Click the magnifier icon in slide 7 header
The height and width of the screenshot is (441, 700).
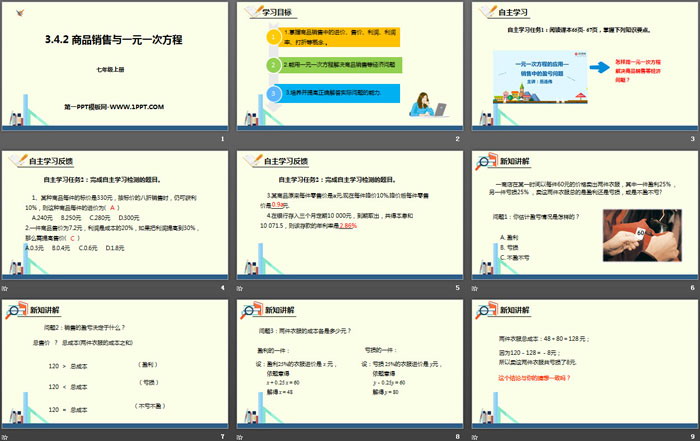tap(16, 310)
